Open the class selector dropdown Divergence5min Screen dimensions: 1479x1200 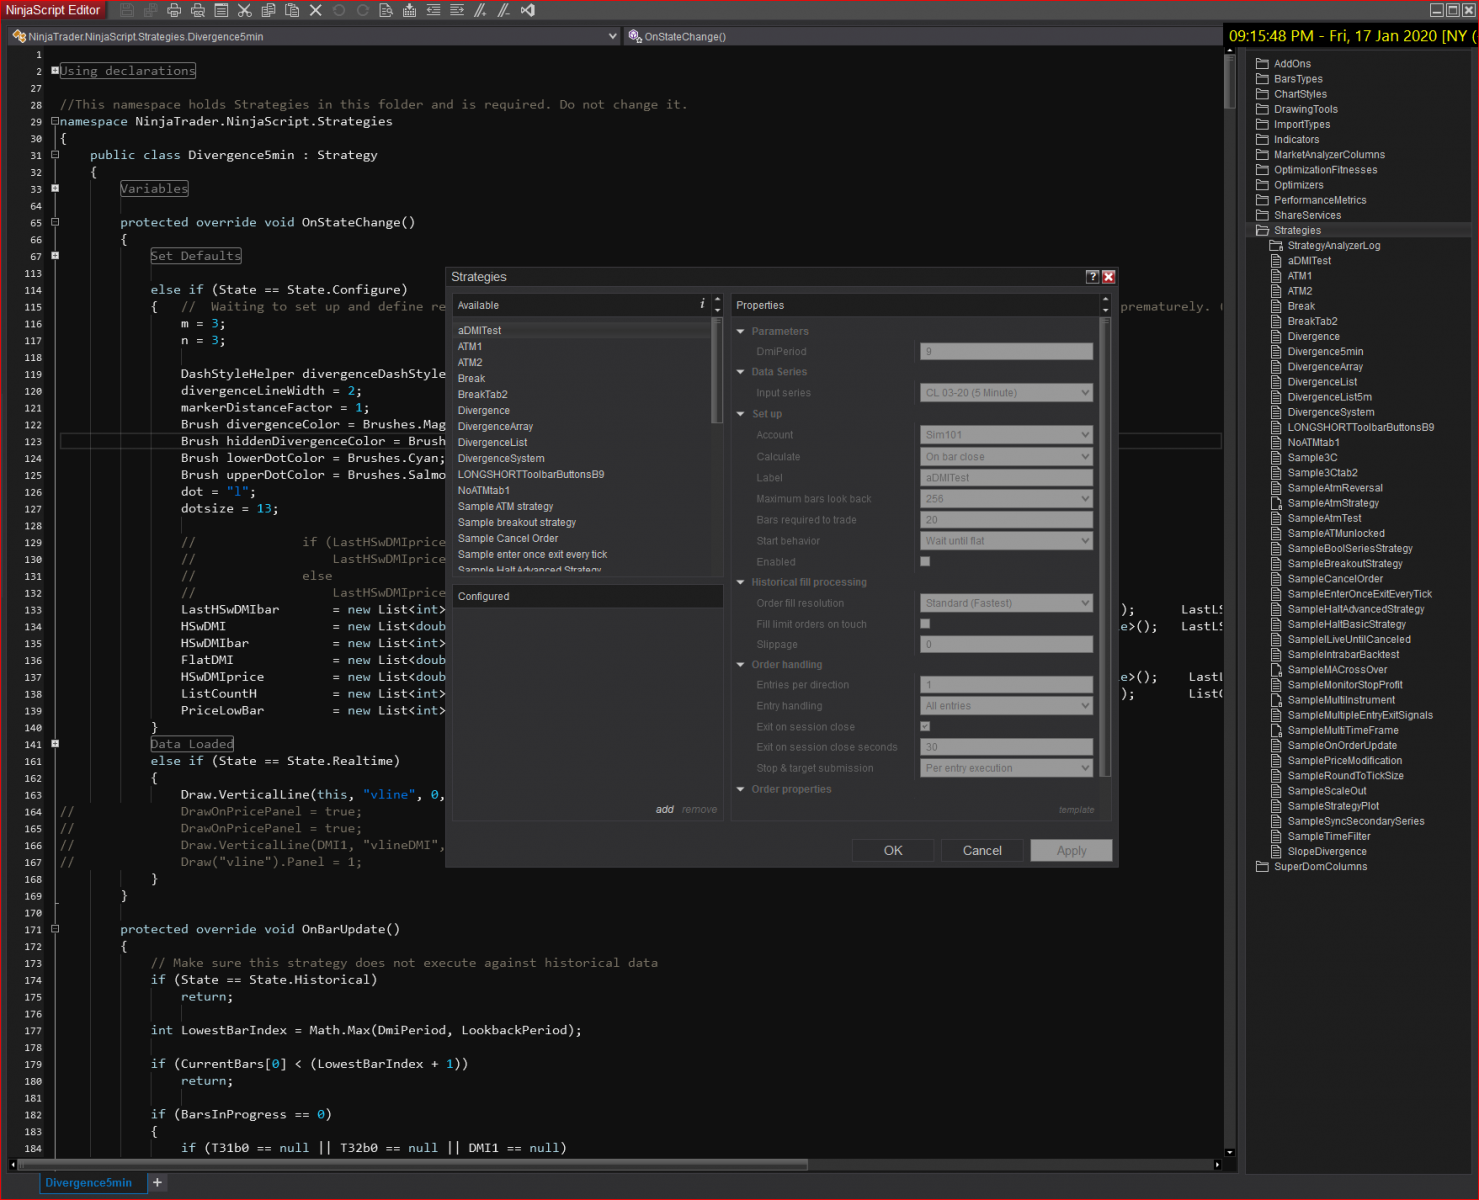[613, 36]
